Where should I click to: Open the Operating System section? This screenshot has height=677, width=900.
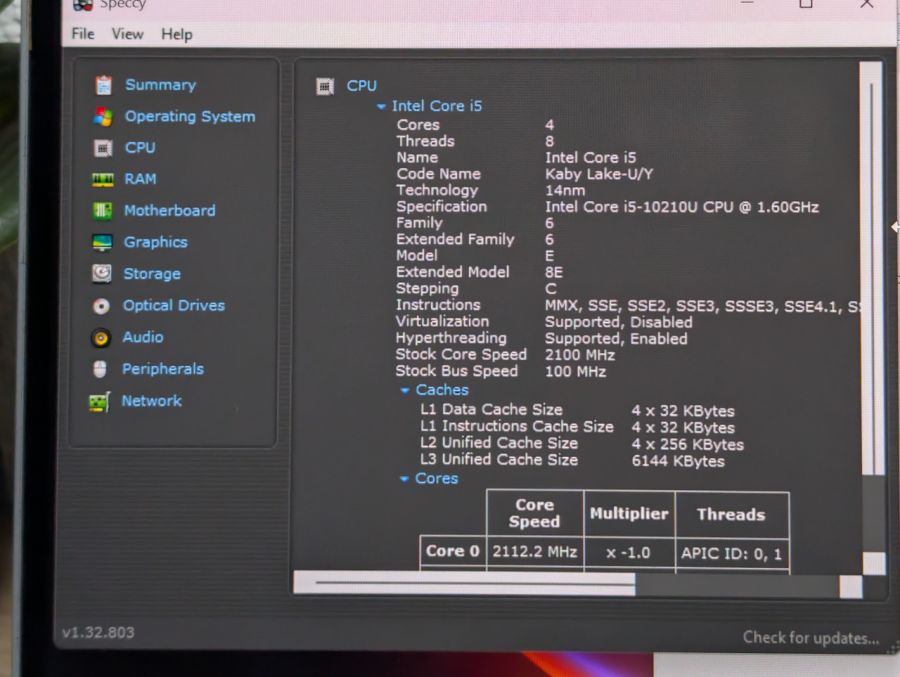pos(190,117)
